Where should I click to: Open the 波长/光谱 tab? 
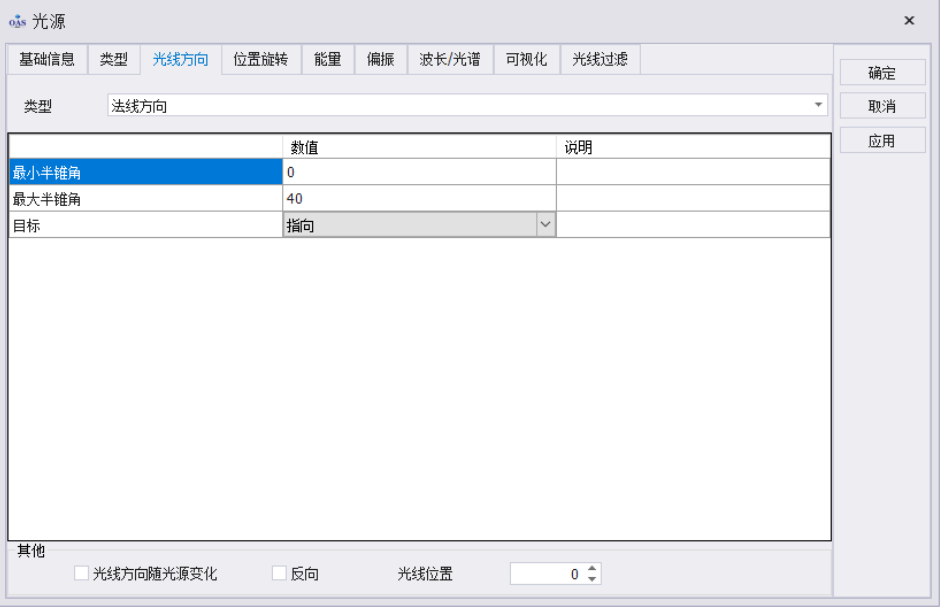point(450,59)
